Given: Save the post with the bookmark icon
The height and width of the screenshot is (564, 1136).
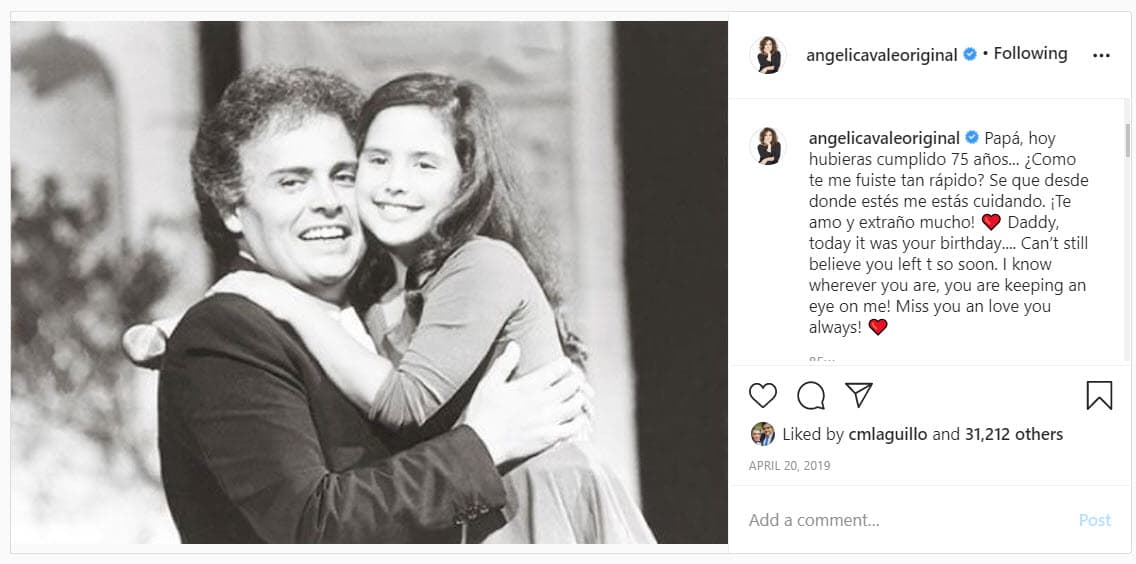Looking at the screenshot, I should tap(1099, 395).
